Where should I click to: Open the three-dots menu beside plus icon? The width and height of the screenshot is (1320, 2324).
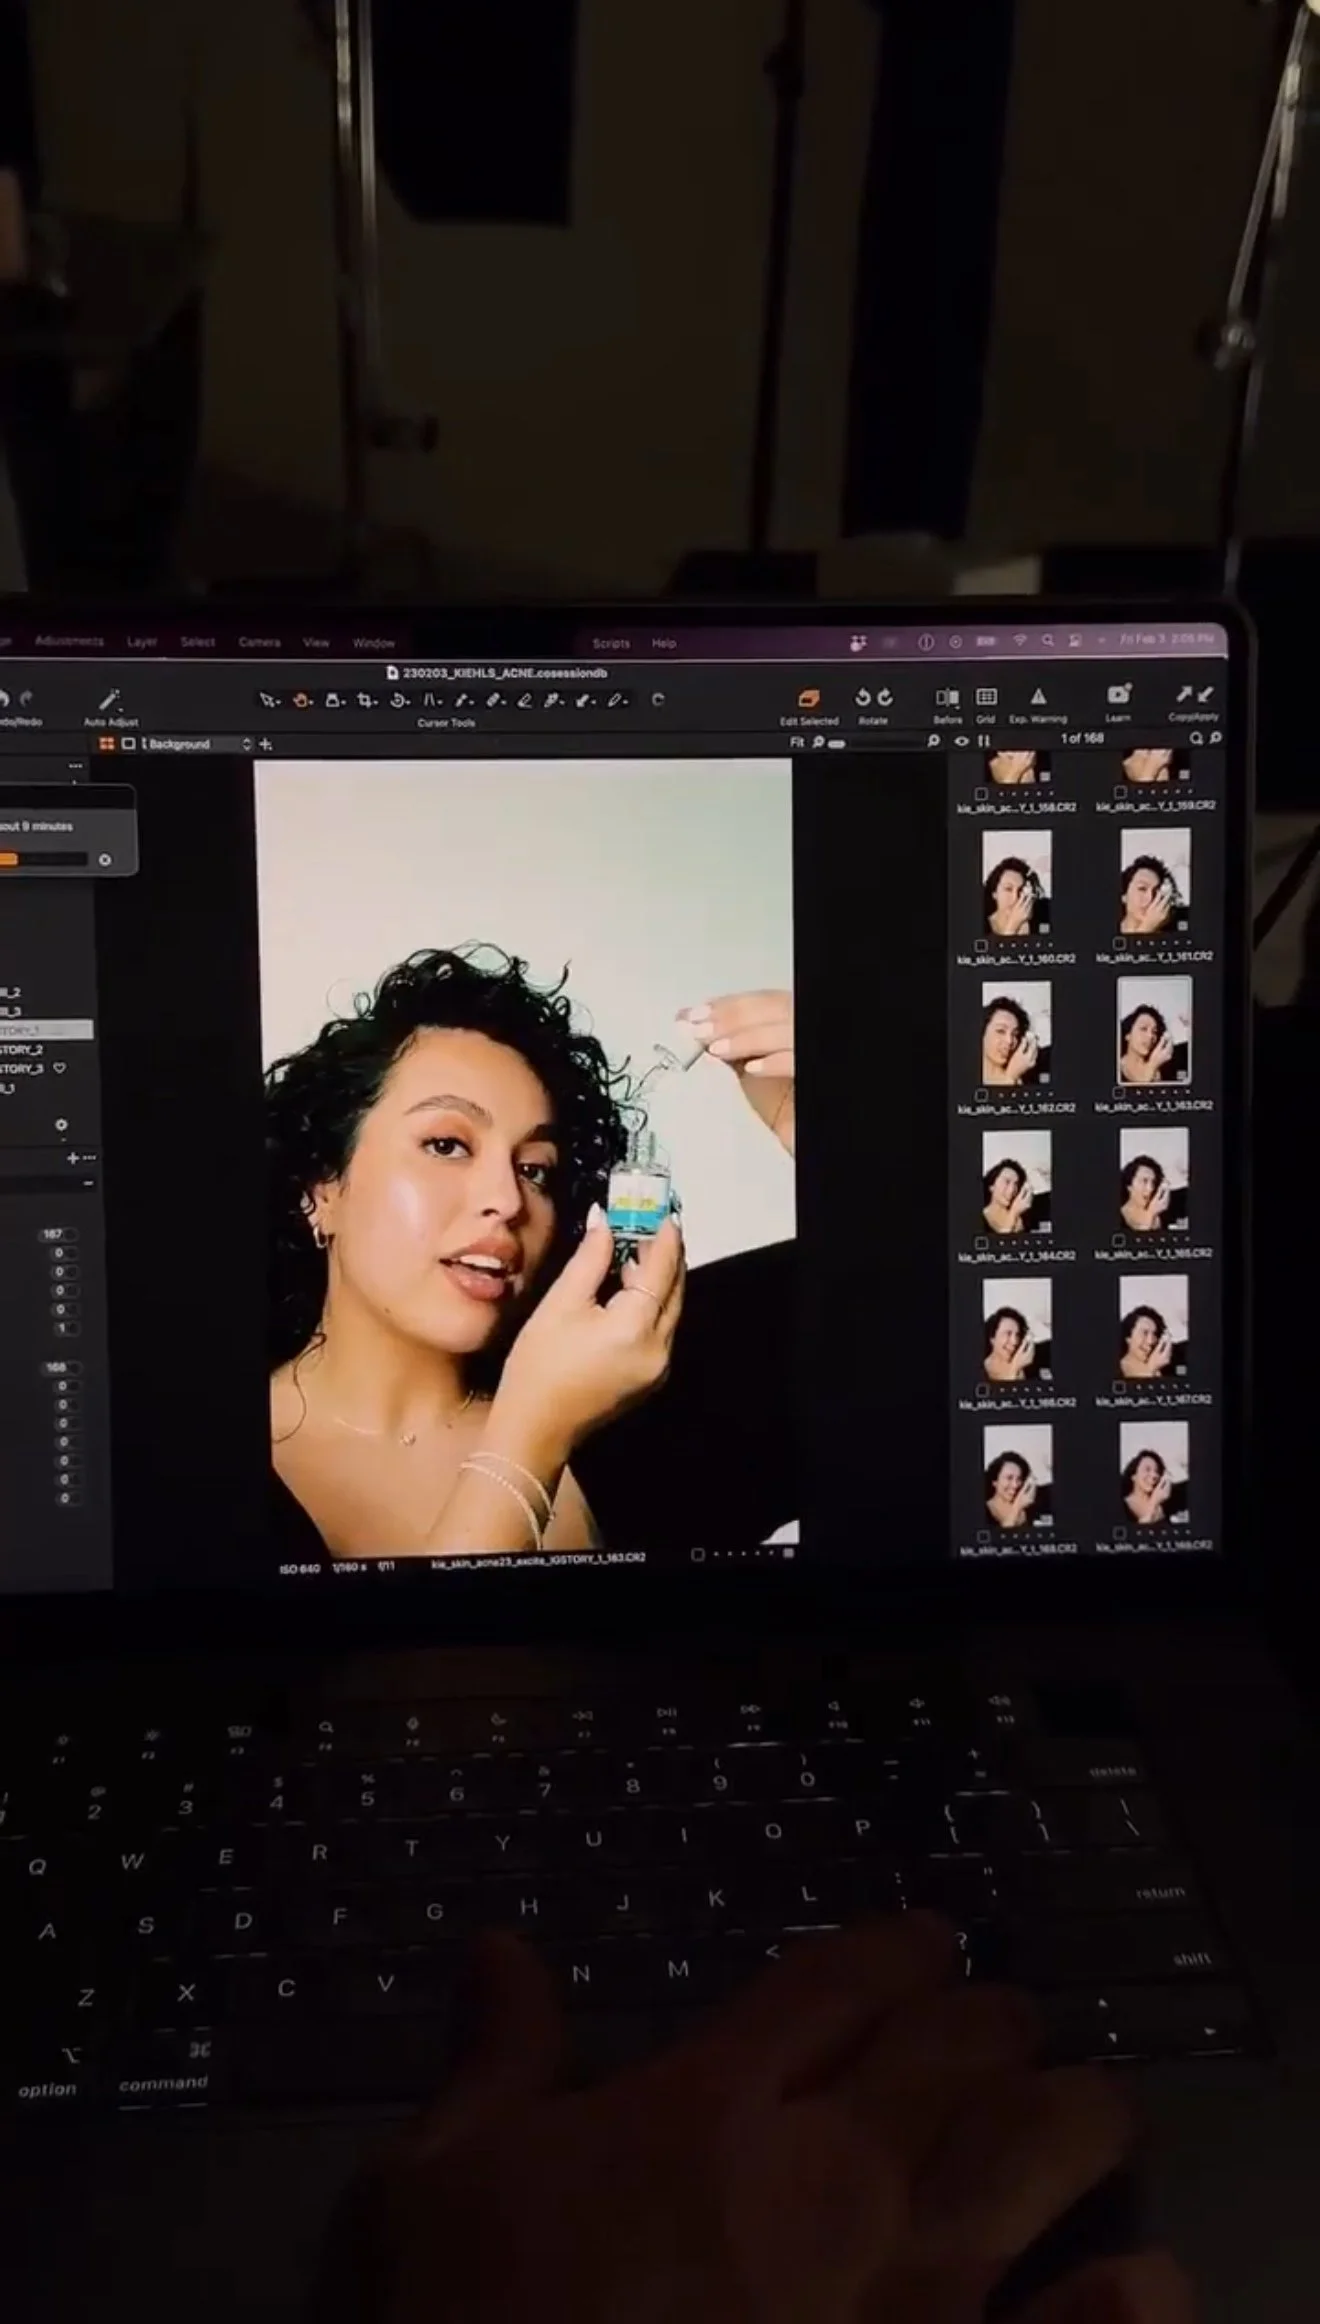(x=89, y=1158)
